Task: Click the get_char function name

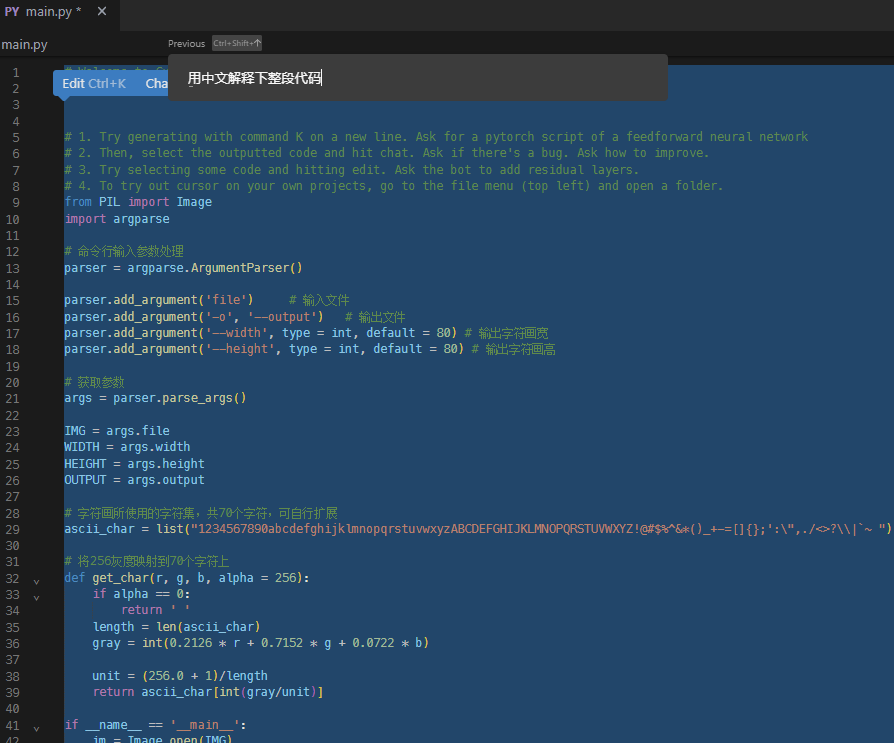Action: [x=121, y=578]
